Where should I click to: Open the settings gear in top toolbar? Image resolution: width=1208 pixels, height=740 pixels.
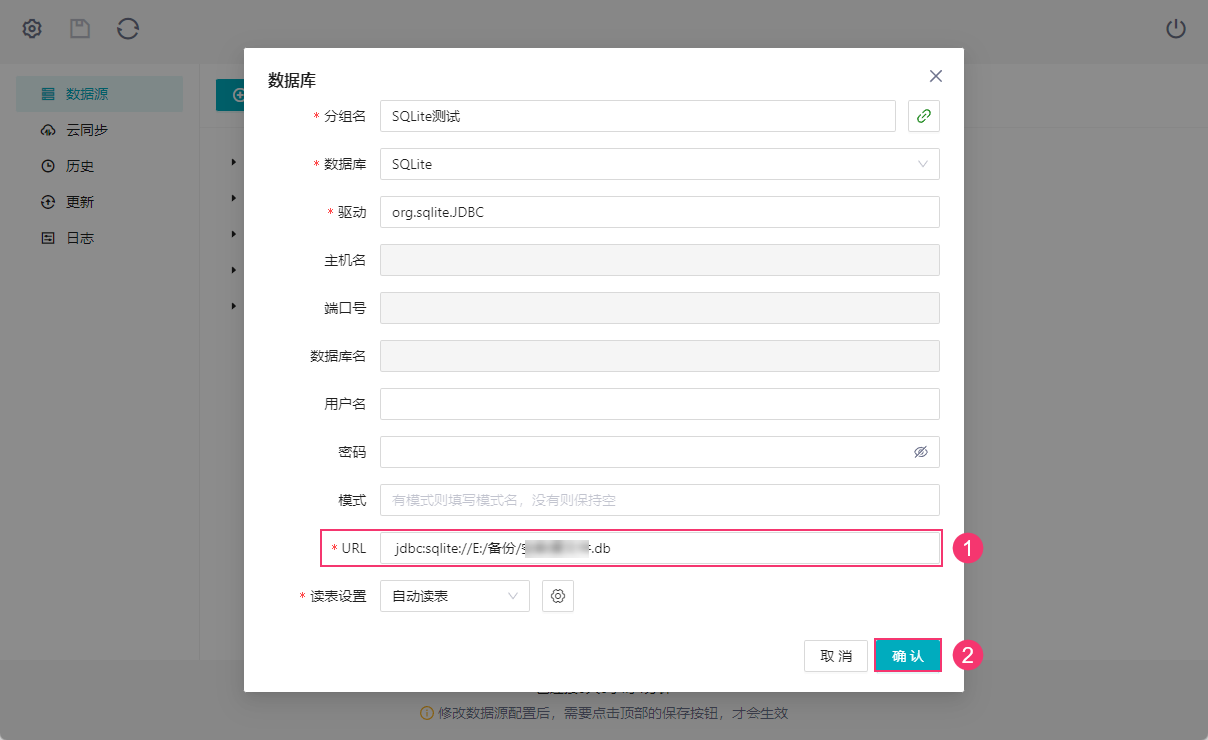(x=32, y=29)
